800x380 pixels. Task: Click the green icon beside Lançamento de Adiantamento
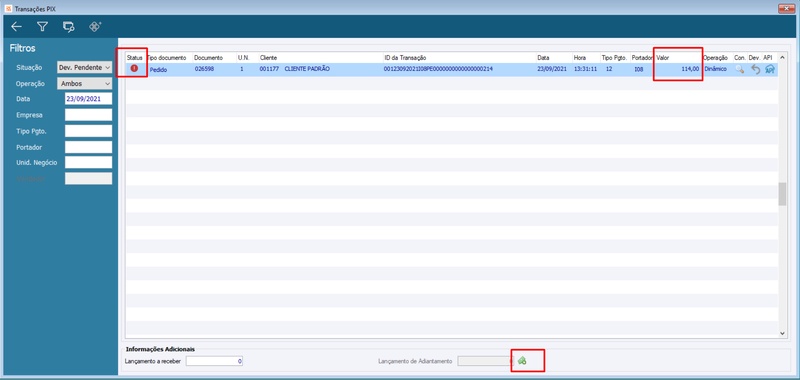[522, 361]
